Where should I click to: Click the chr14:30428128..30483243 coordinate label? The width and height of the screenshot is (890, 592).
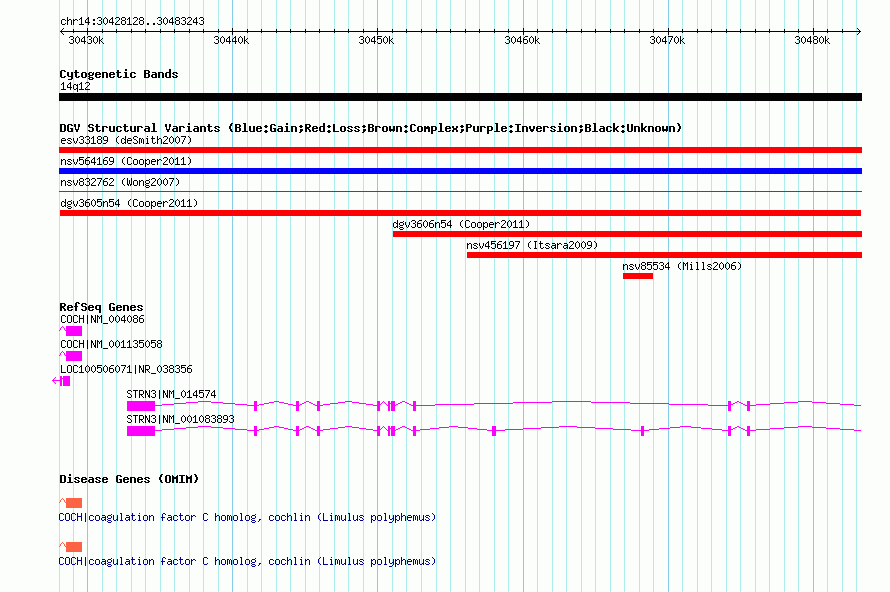click(132, 22)
